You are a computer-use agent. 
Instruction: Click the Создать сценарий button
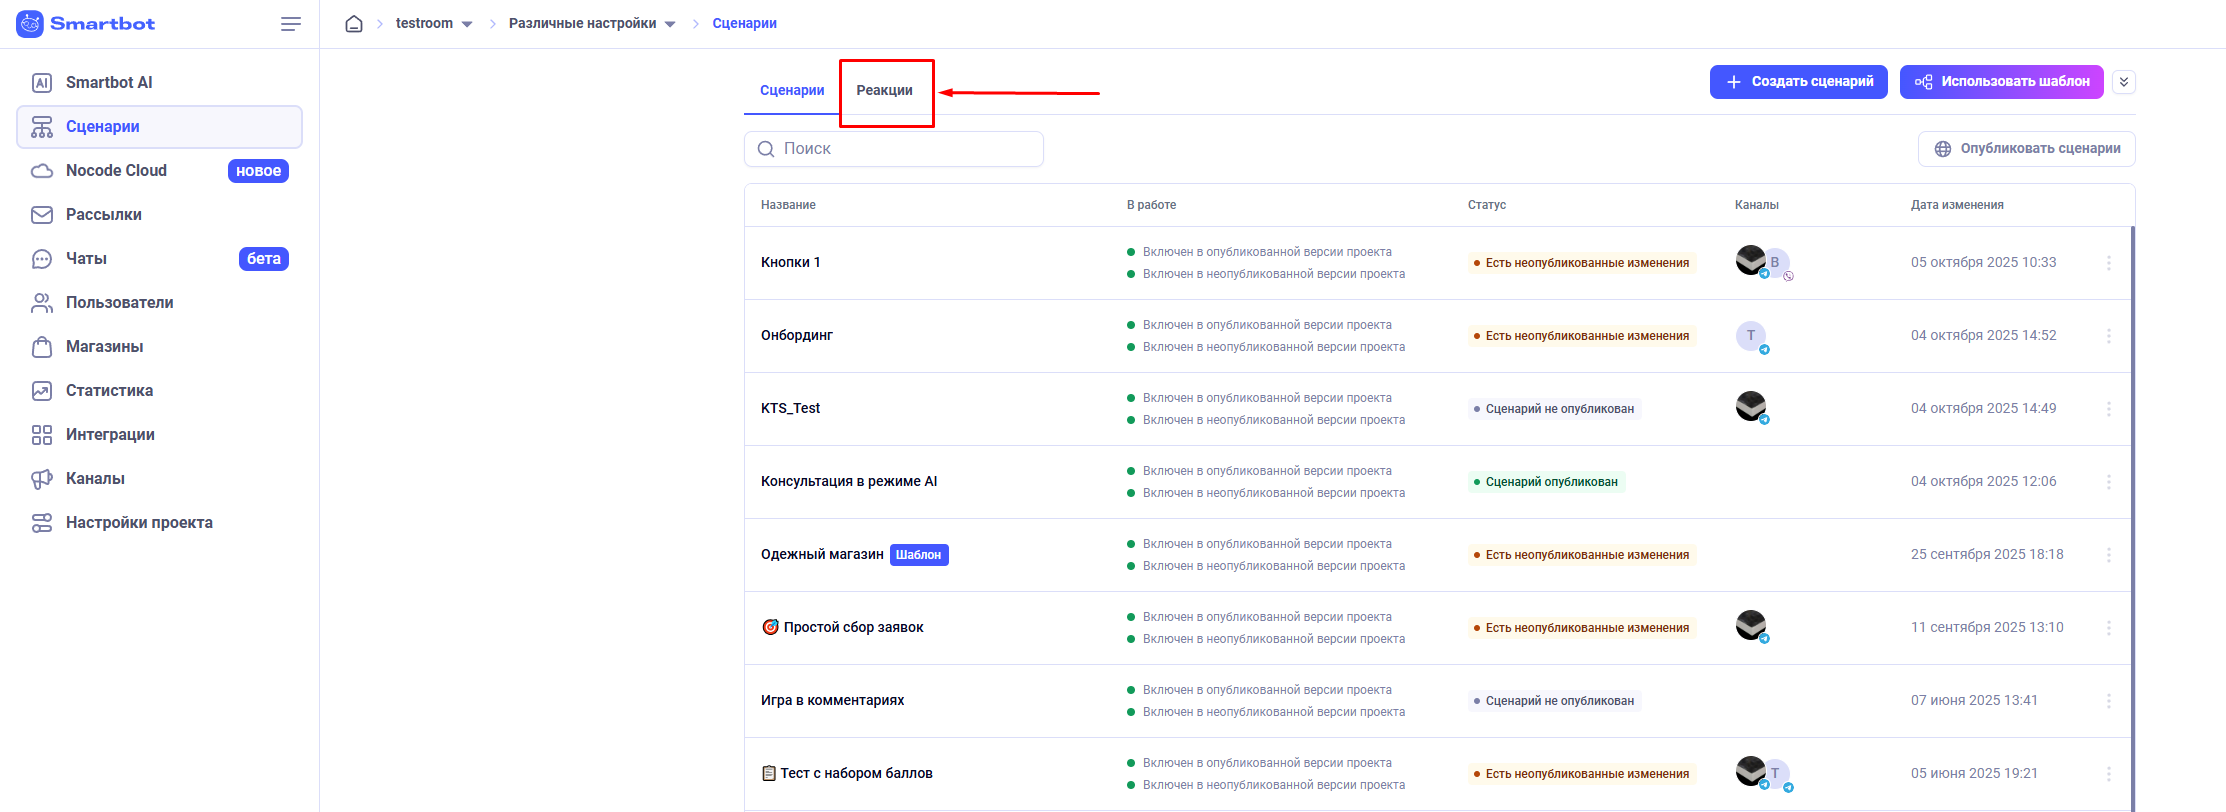pos(1798,82)
